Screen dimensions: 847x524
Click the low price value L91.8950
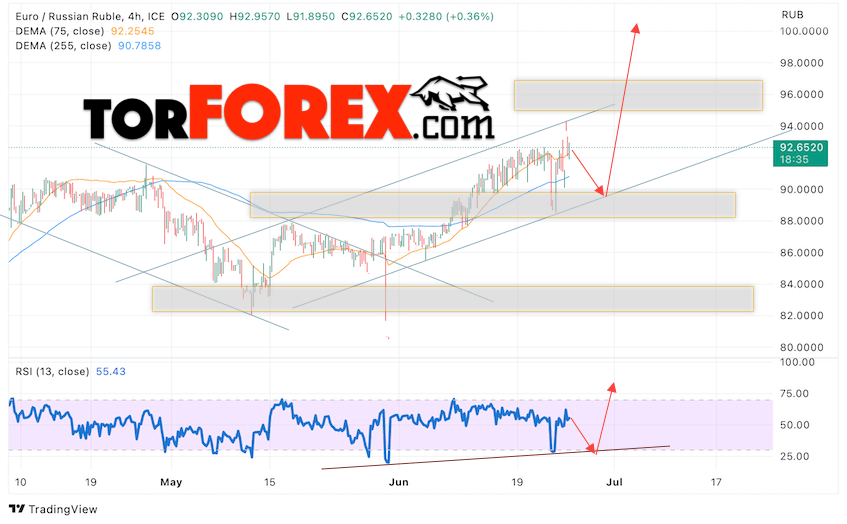pos(311,17)
